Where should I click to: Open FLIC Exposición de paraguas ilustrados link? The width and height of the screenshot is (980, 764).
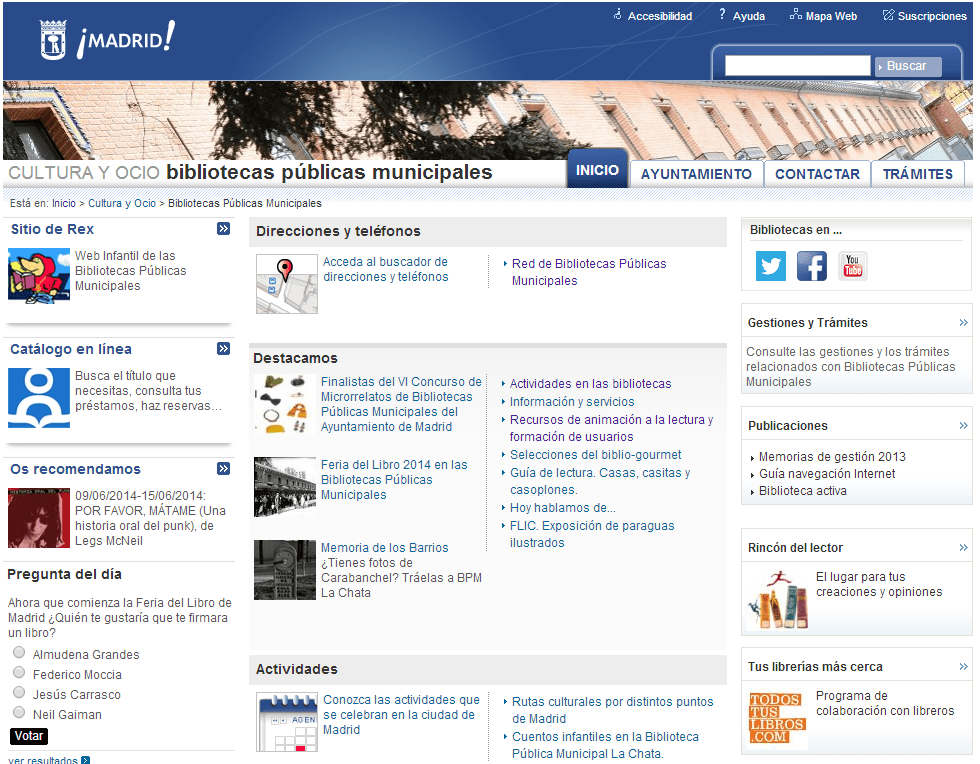pos(592,534)
